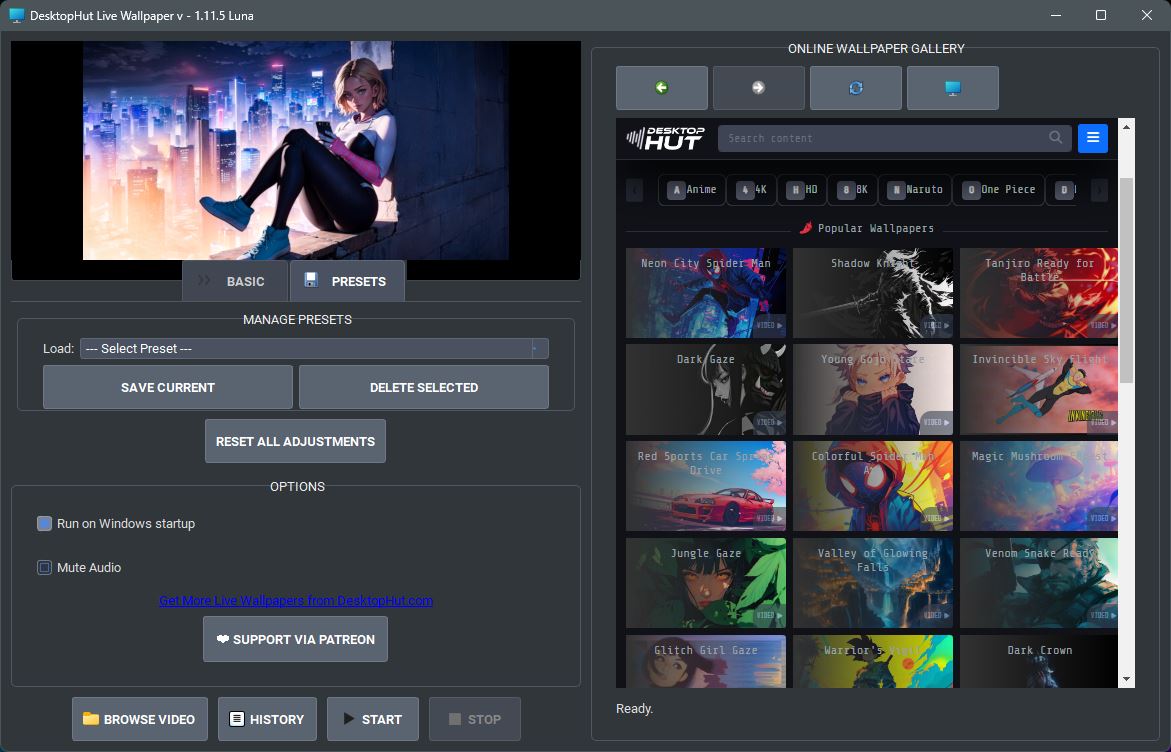
Task: Toggle the Mute Audio checkbox
Action: click(44, 568)
